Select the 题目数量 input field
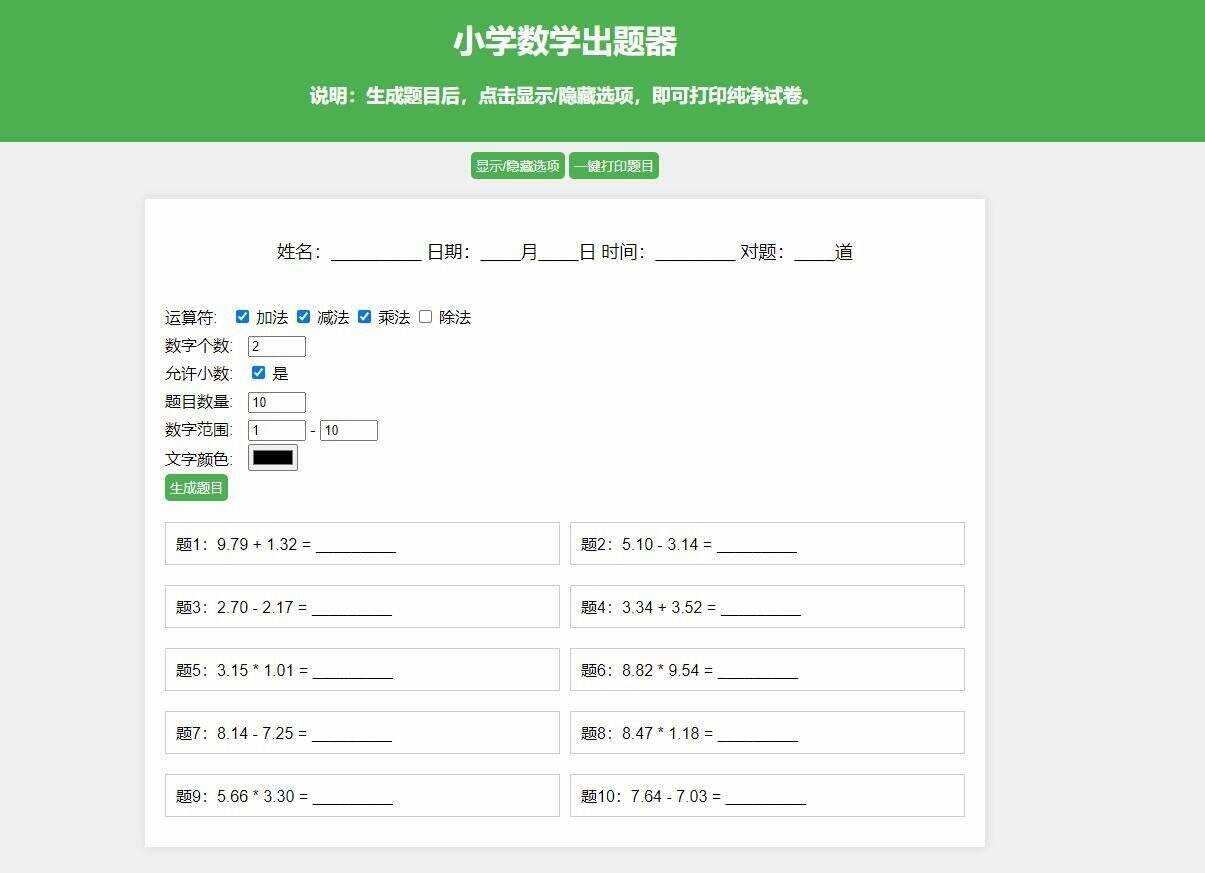Viewport: 1205px width, 873px height. tap(276, 402)
